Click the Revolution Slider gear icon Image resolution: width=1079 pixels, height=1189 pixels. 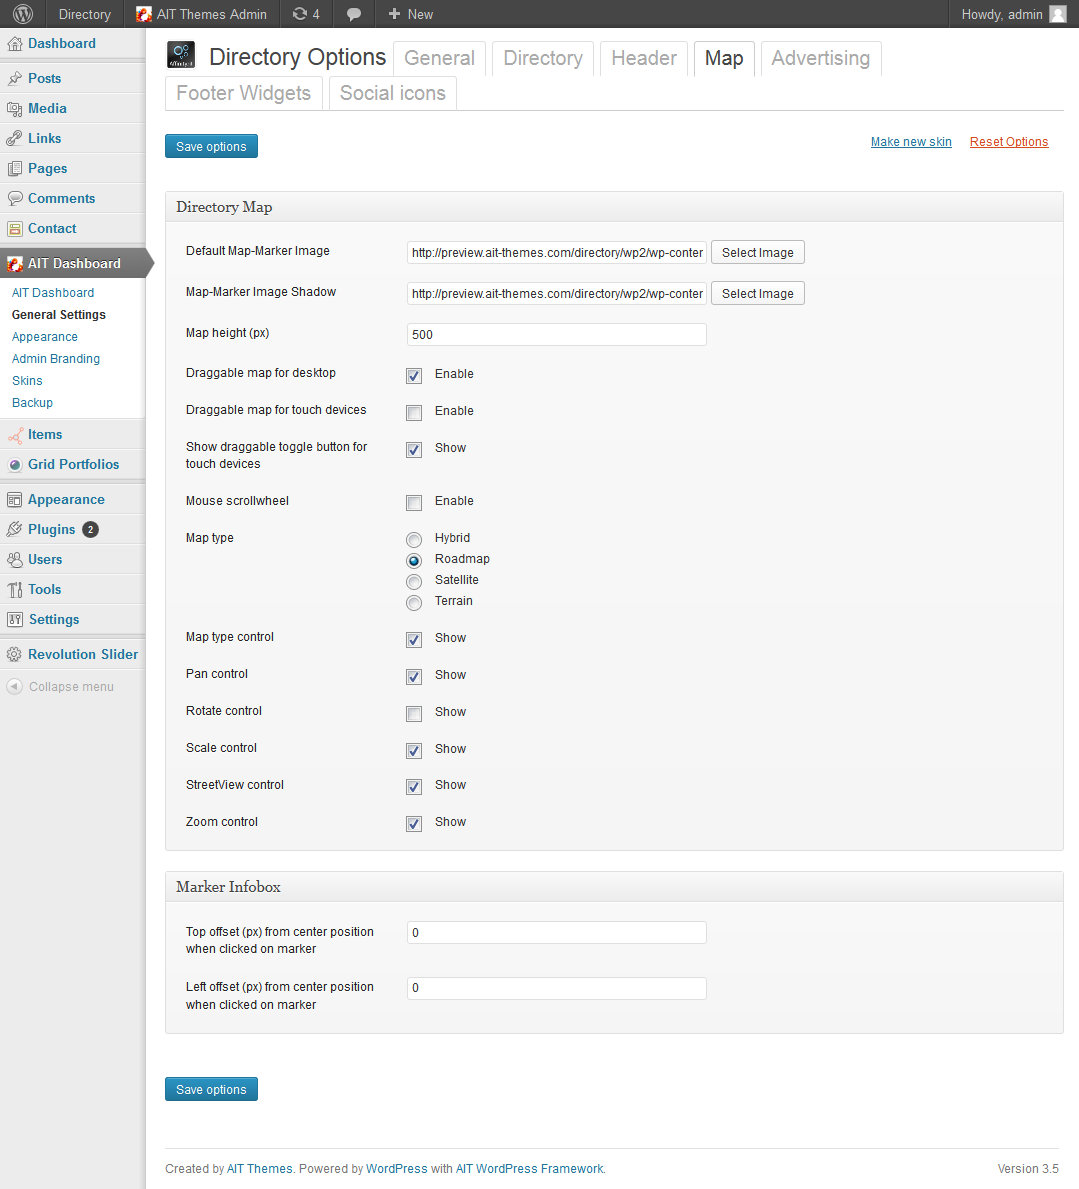[14, 654]
